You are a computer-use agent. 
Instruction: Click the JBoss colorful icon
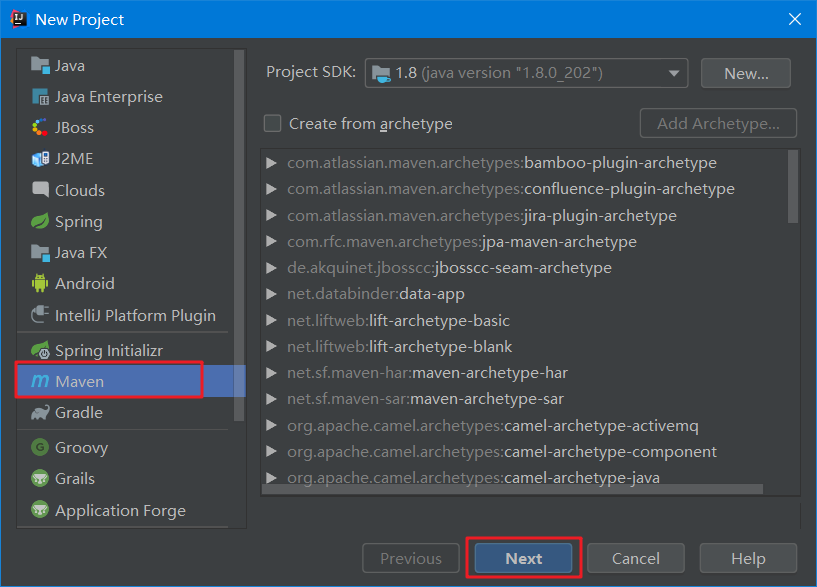pos(40,128)
